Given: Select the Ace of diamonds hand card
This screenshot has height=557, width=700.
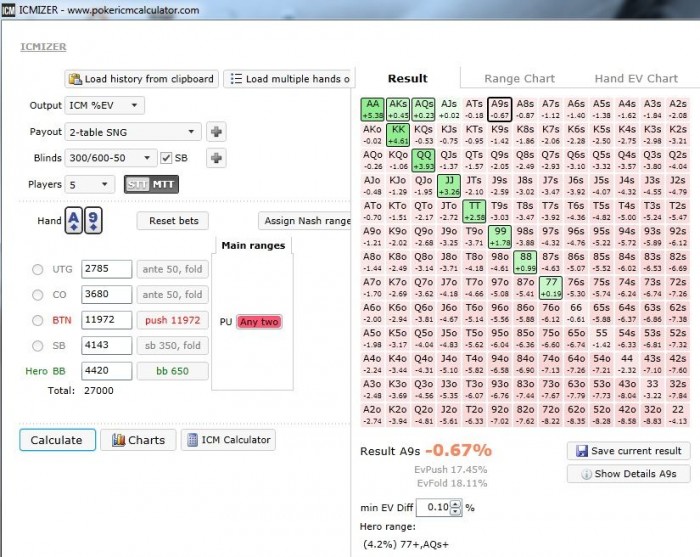Looking at the screenshot, I should pyautogui.click(x=74, y=220).
